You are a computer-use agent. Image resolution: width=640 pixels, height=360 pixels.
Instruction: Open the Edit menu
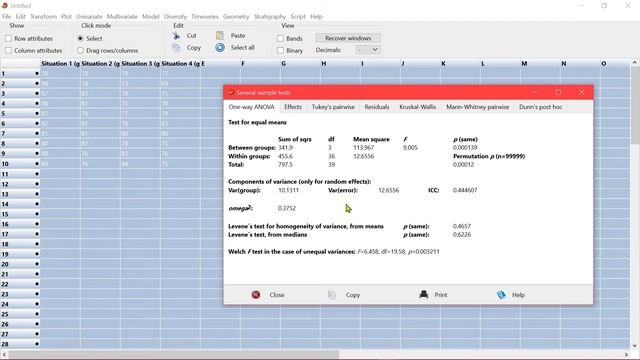click(20, 17)
